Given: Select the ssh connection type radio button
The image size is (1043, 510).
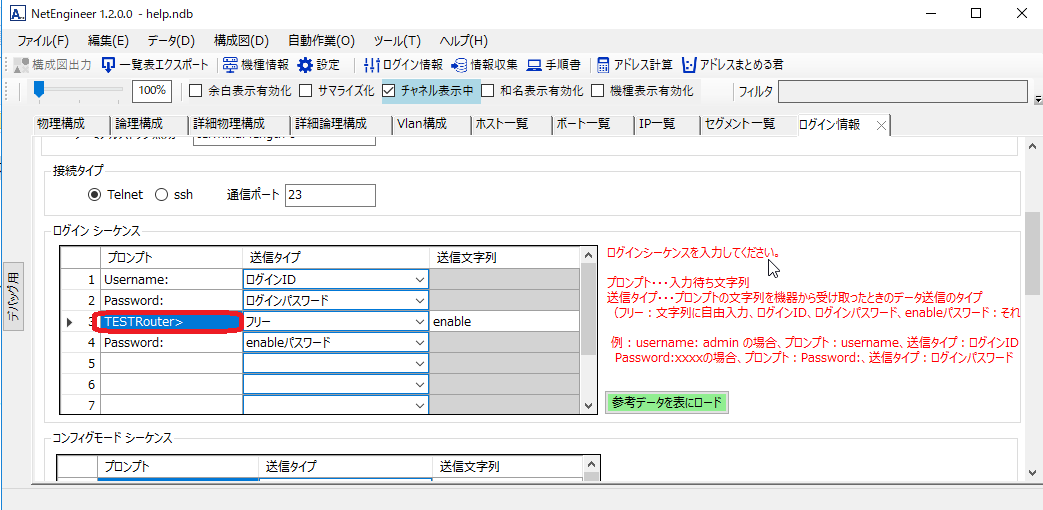Looking at the screenshot, I should click(162, 195).
